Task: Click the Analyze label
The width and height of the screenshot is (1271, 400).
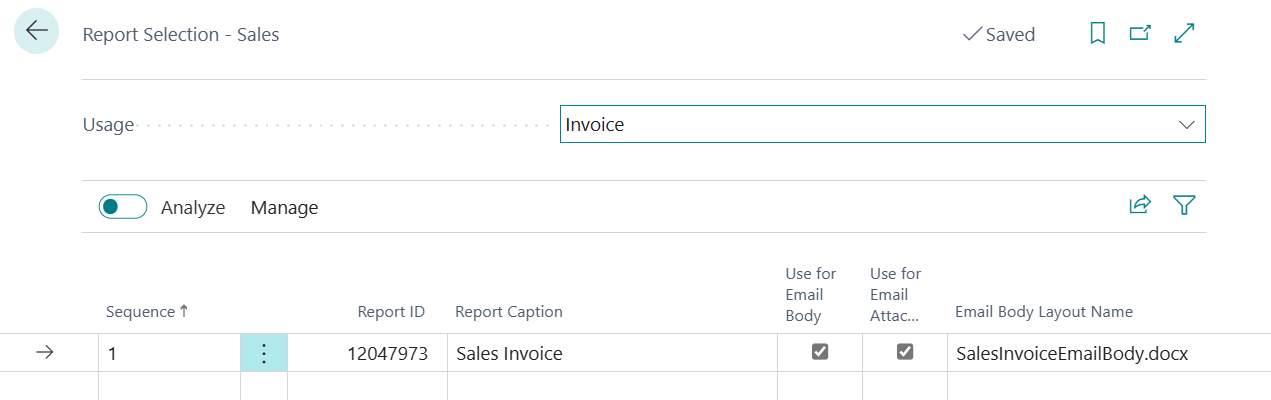Action: click(x=193, y=208)
